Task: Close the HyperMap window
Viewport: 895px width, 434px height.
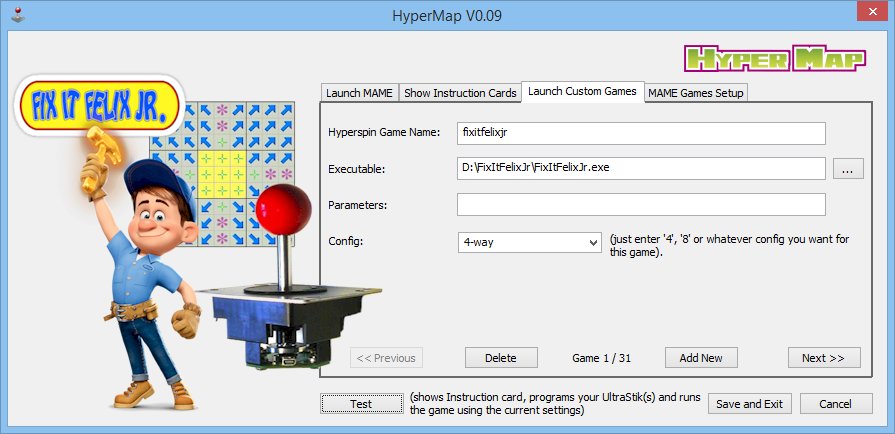Action: tap(872, 11)
